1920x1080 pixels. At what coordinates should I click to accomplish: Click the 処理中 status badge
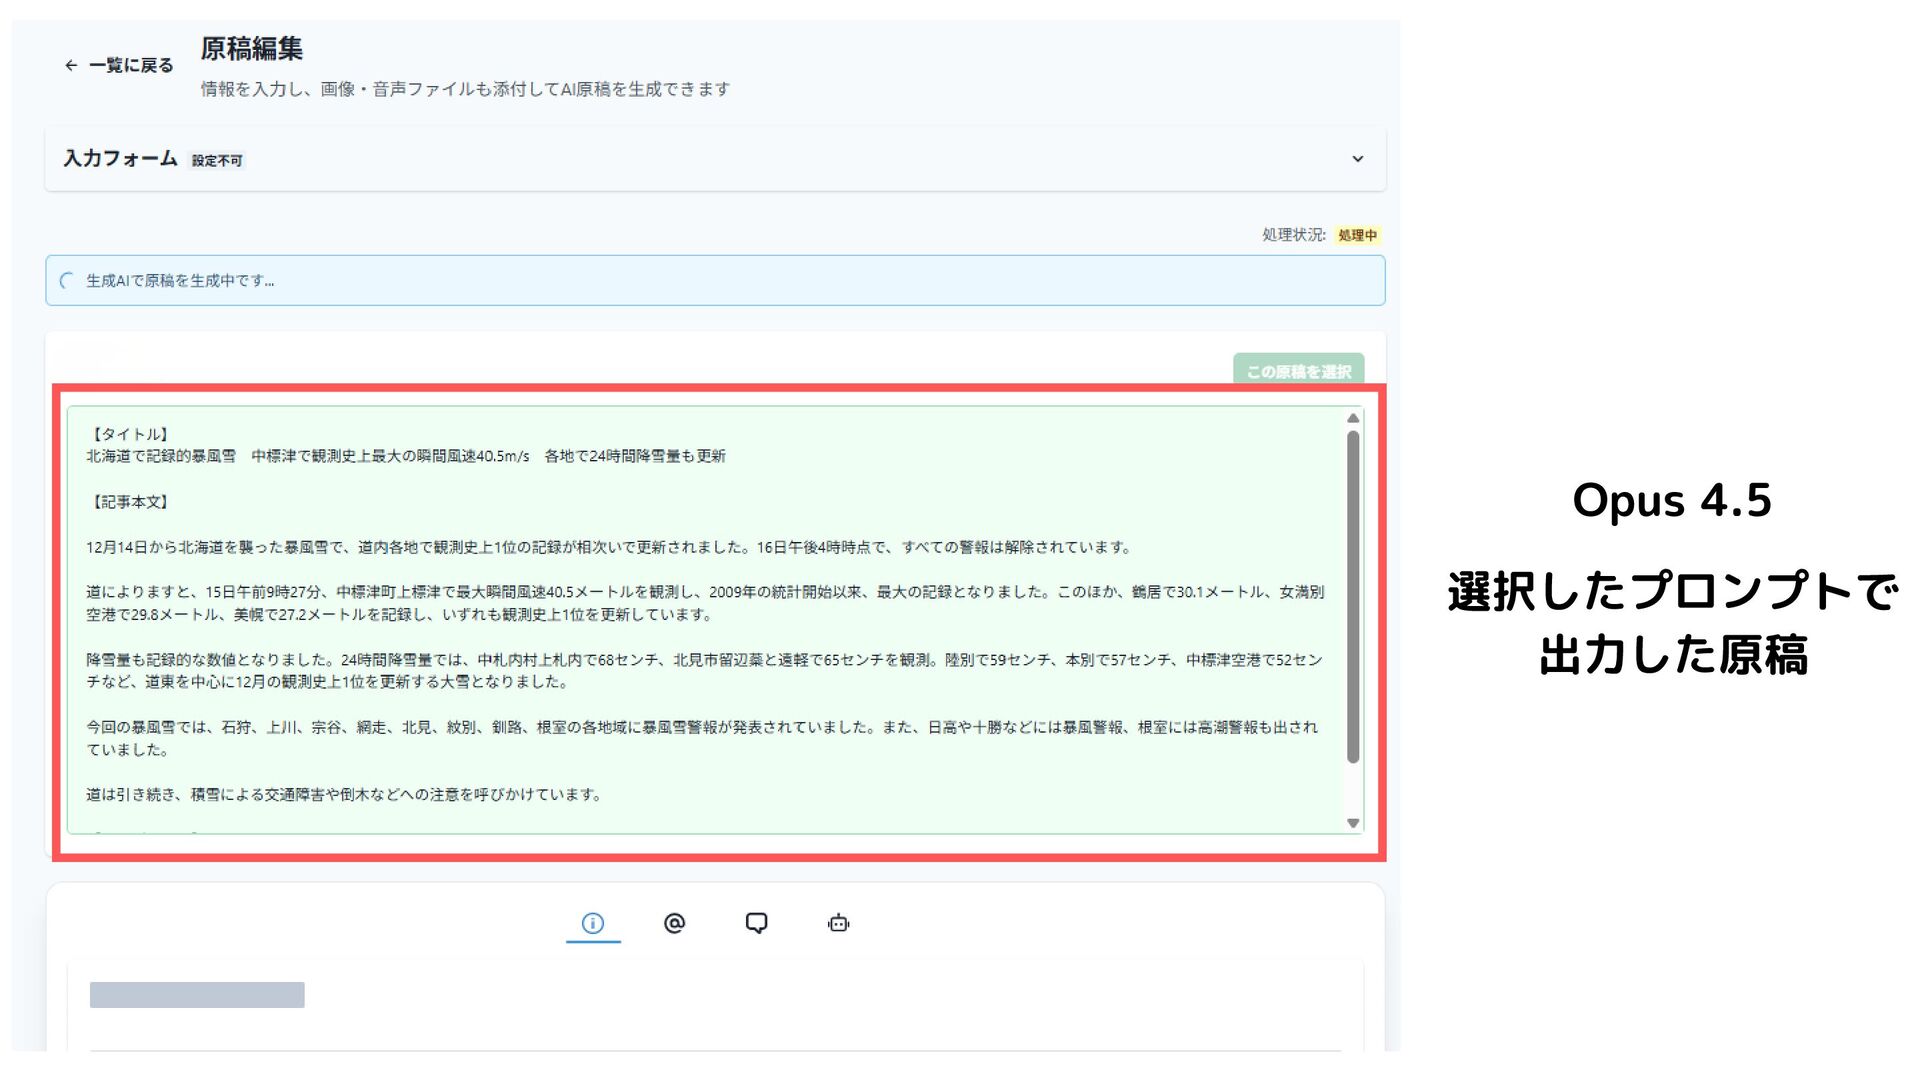coord(1357,236)
